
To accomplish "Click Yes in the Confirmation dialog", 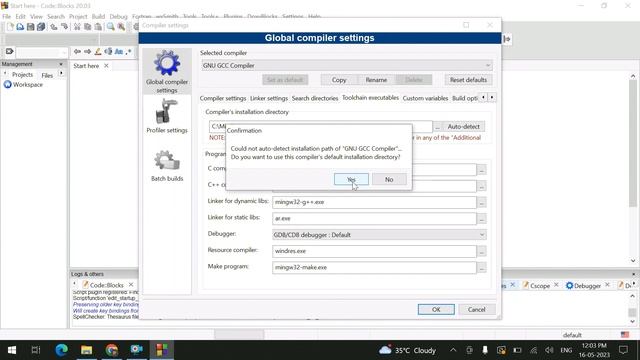I will point(351,179).
